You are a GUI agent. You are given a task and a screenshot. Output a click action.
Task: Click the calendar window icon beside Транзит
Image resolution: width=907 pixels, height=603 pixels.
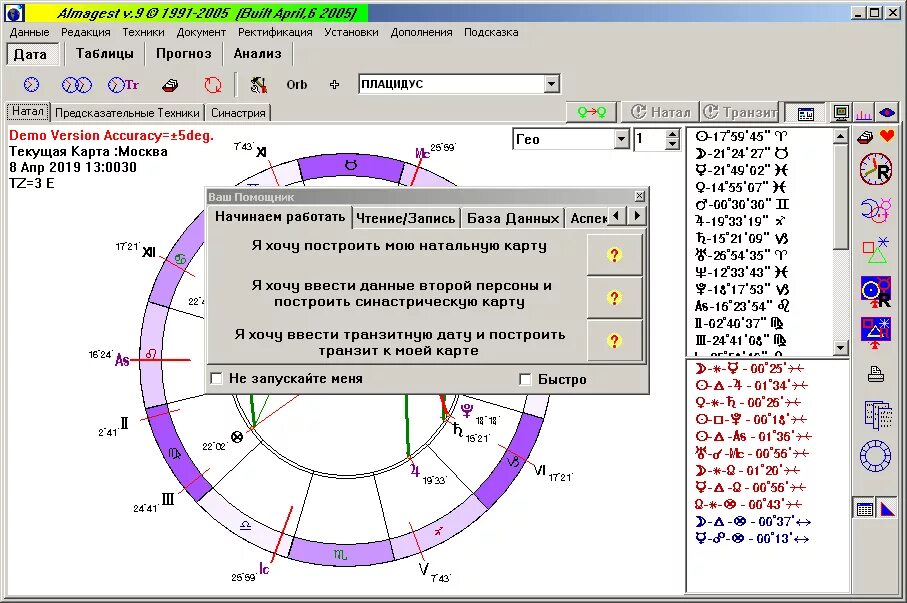pyautogui.click(x=806, y=113)
